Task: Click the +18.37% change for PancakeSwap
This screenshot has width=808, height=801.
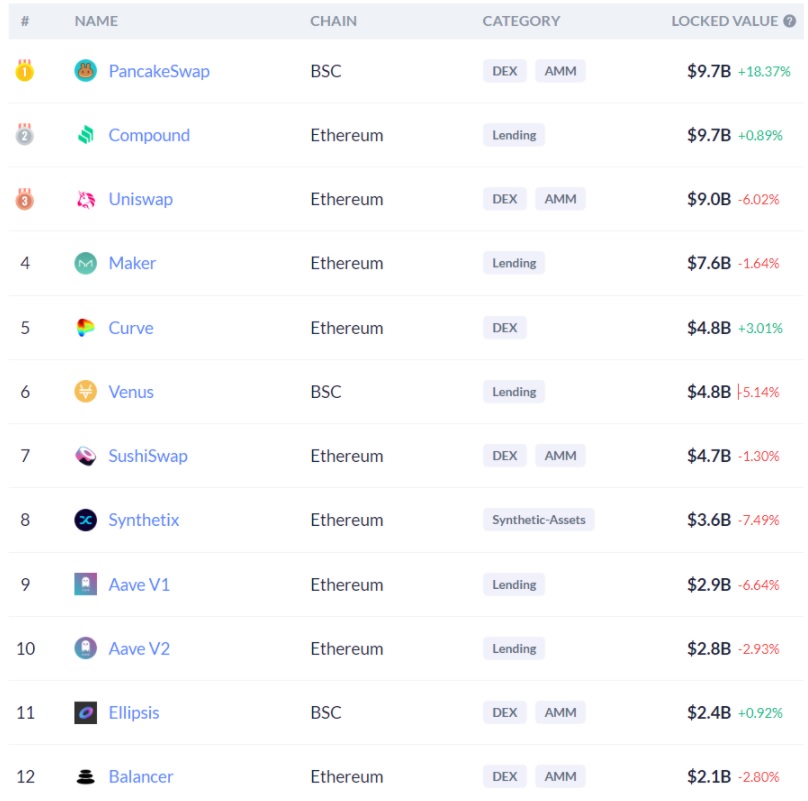Action: point(764,72)
